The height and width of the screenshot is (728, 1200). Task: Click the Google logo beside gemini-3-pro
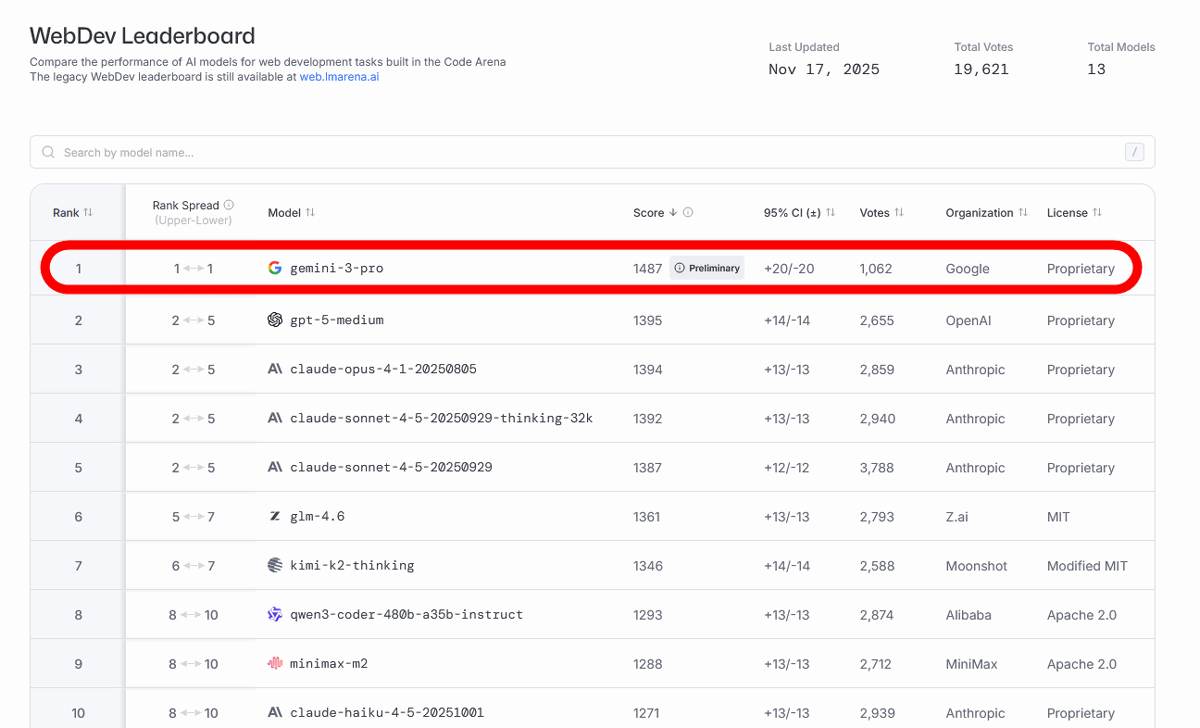(275, 268)
